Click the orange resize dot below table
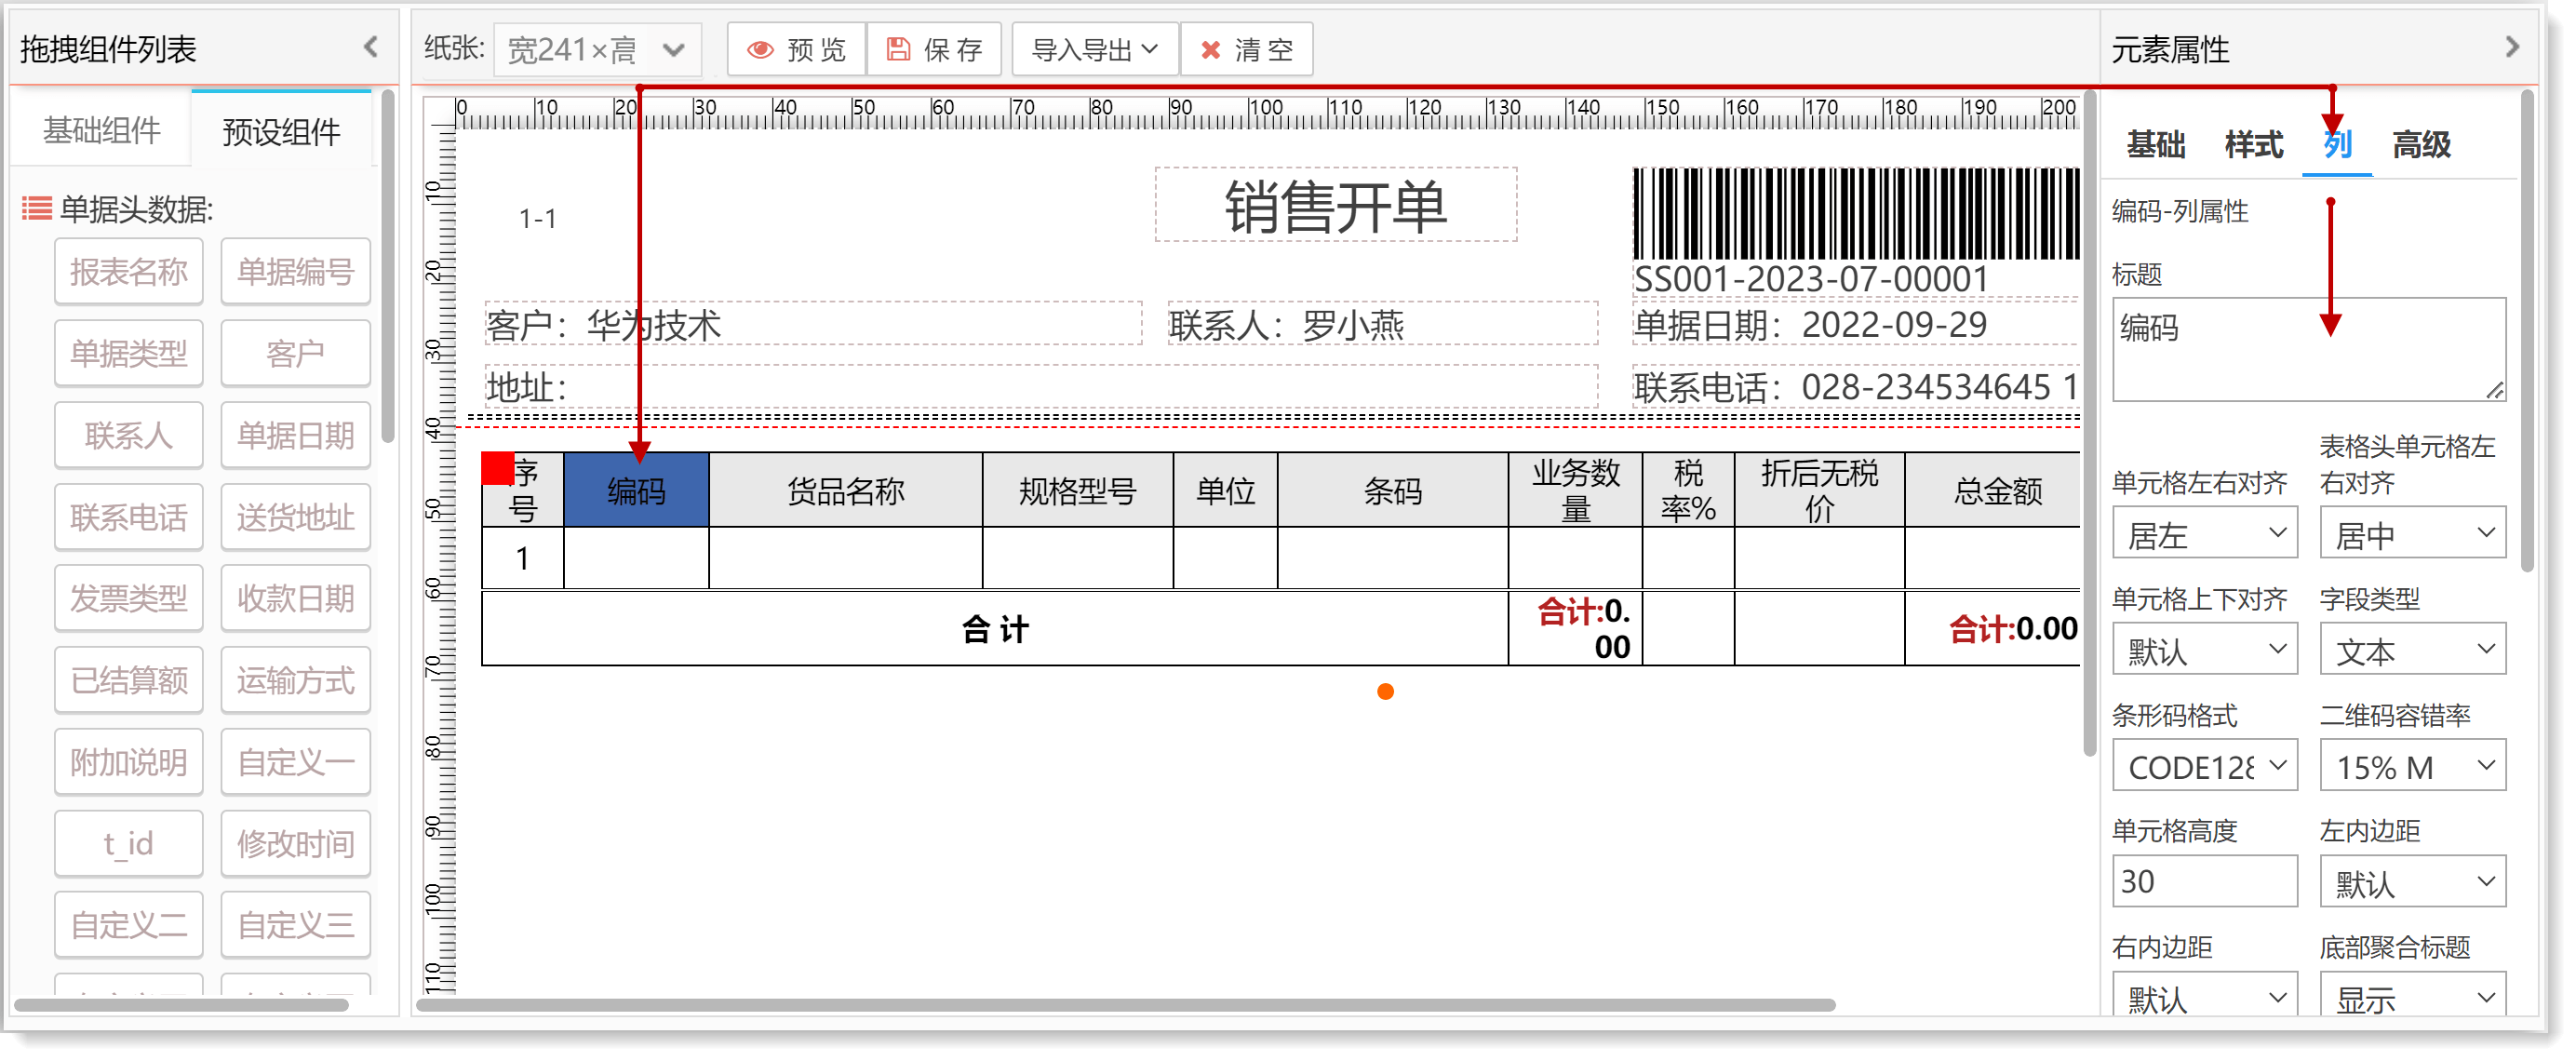2576x1061 pixels. tap(1385, 692)
